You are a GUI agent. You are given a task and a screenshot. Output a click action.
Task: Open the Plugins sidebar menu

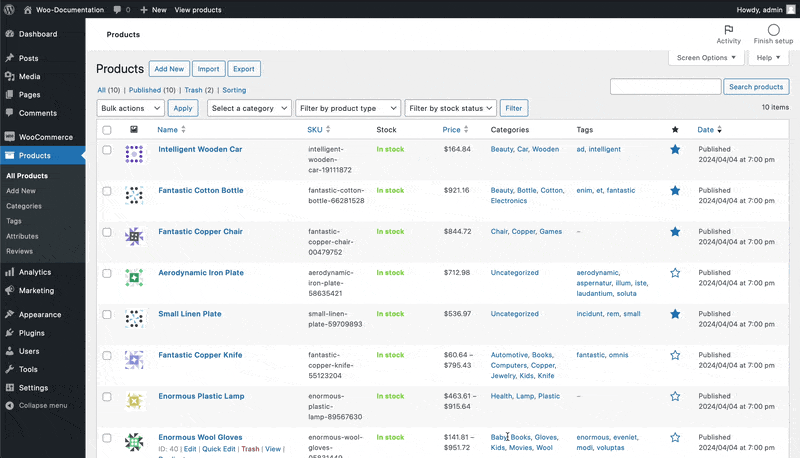(x=43, y=333)
